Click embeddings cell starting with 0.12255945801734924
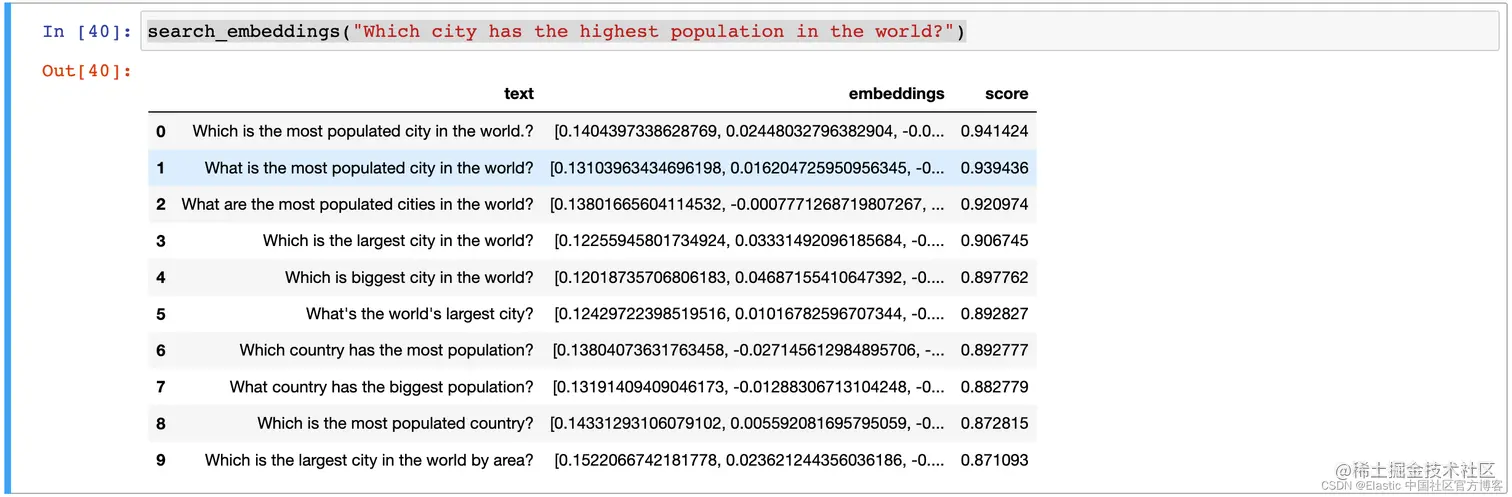 point(750,241)
